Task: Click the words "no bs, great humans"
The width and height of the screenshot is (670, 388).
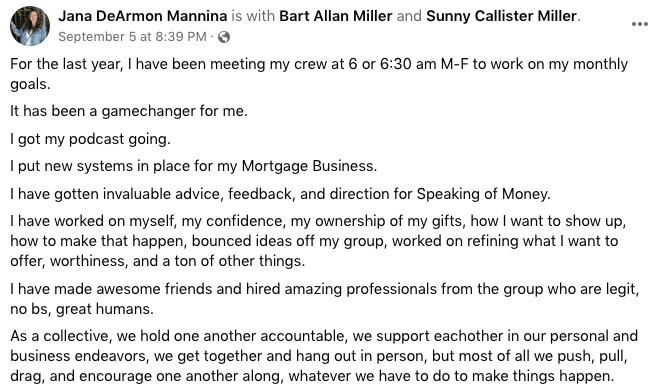Action: coord(81,309)
